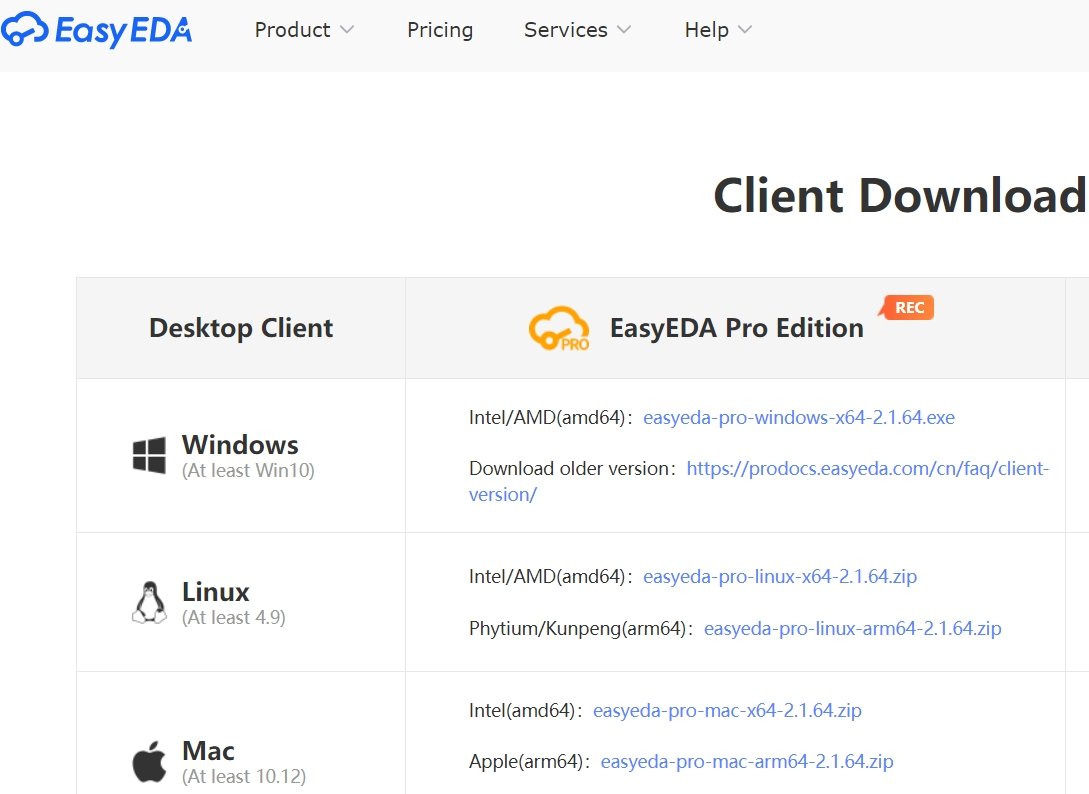Download easyeda-pro-mac-x64-2.1.64.zip

[x=727, y=711]
